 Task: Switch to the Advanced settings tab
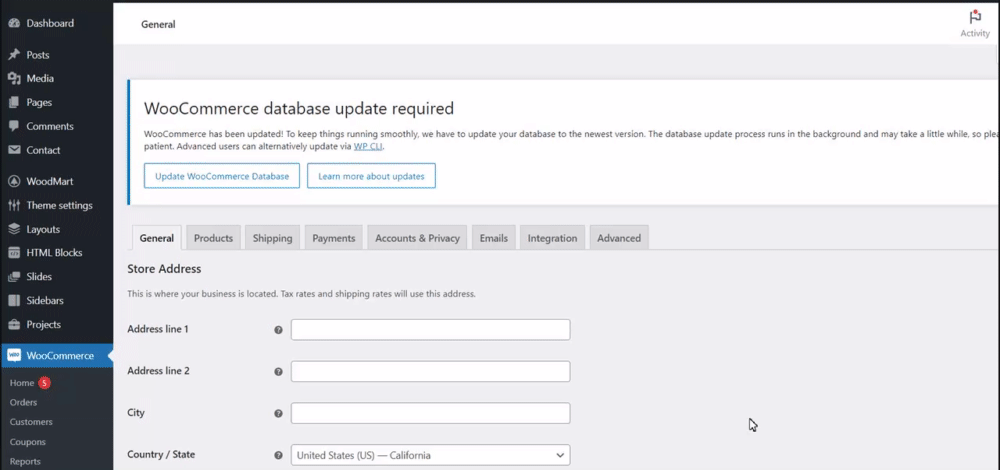(x=619, y=238)
